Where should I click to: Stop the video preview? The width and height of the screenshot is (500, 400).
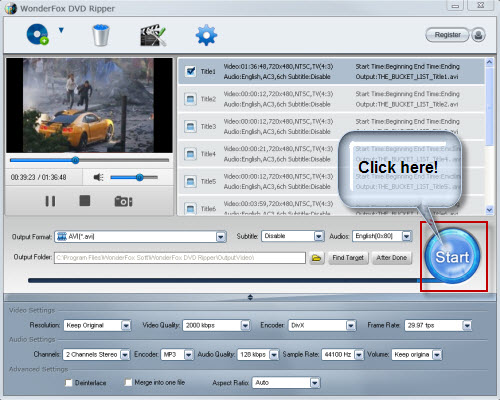click(85, 201)
